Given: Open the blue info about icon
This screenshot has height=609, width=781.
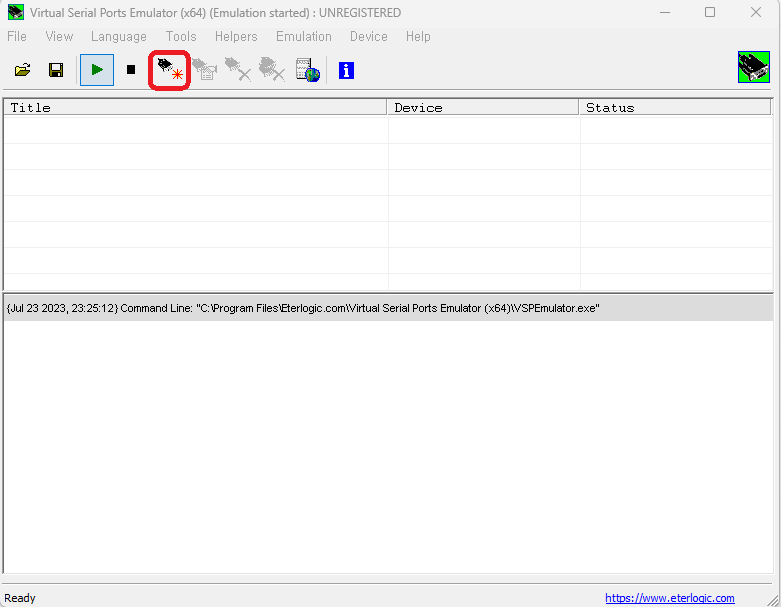Looking at the screenshot, I should click(347, 70).
